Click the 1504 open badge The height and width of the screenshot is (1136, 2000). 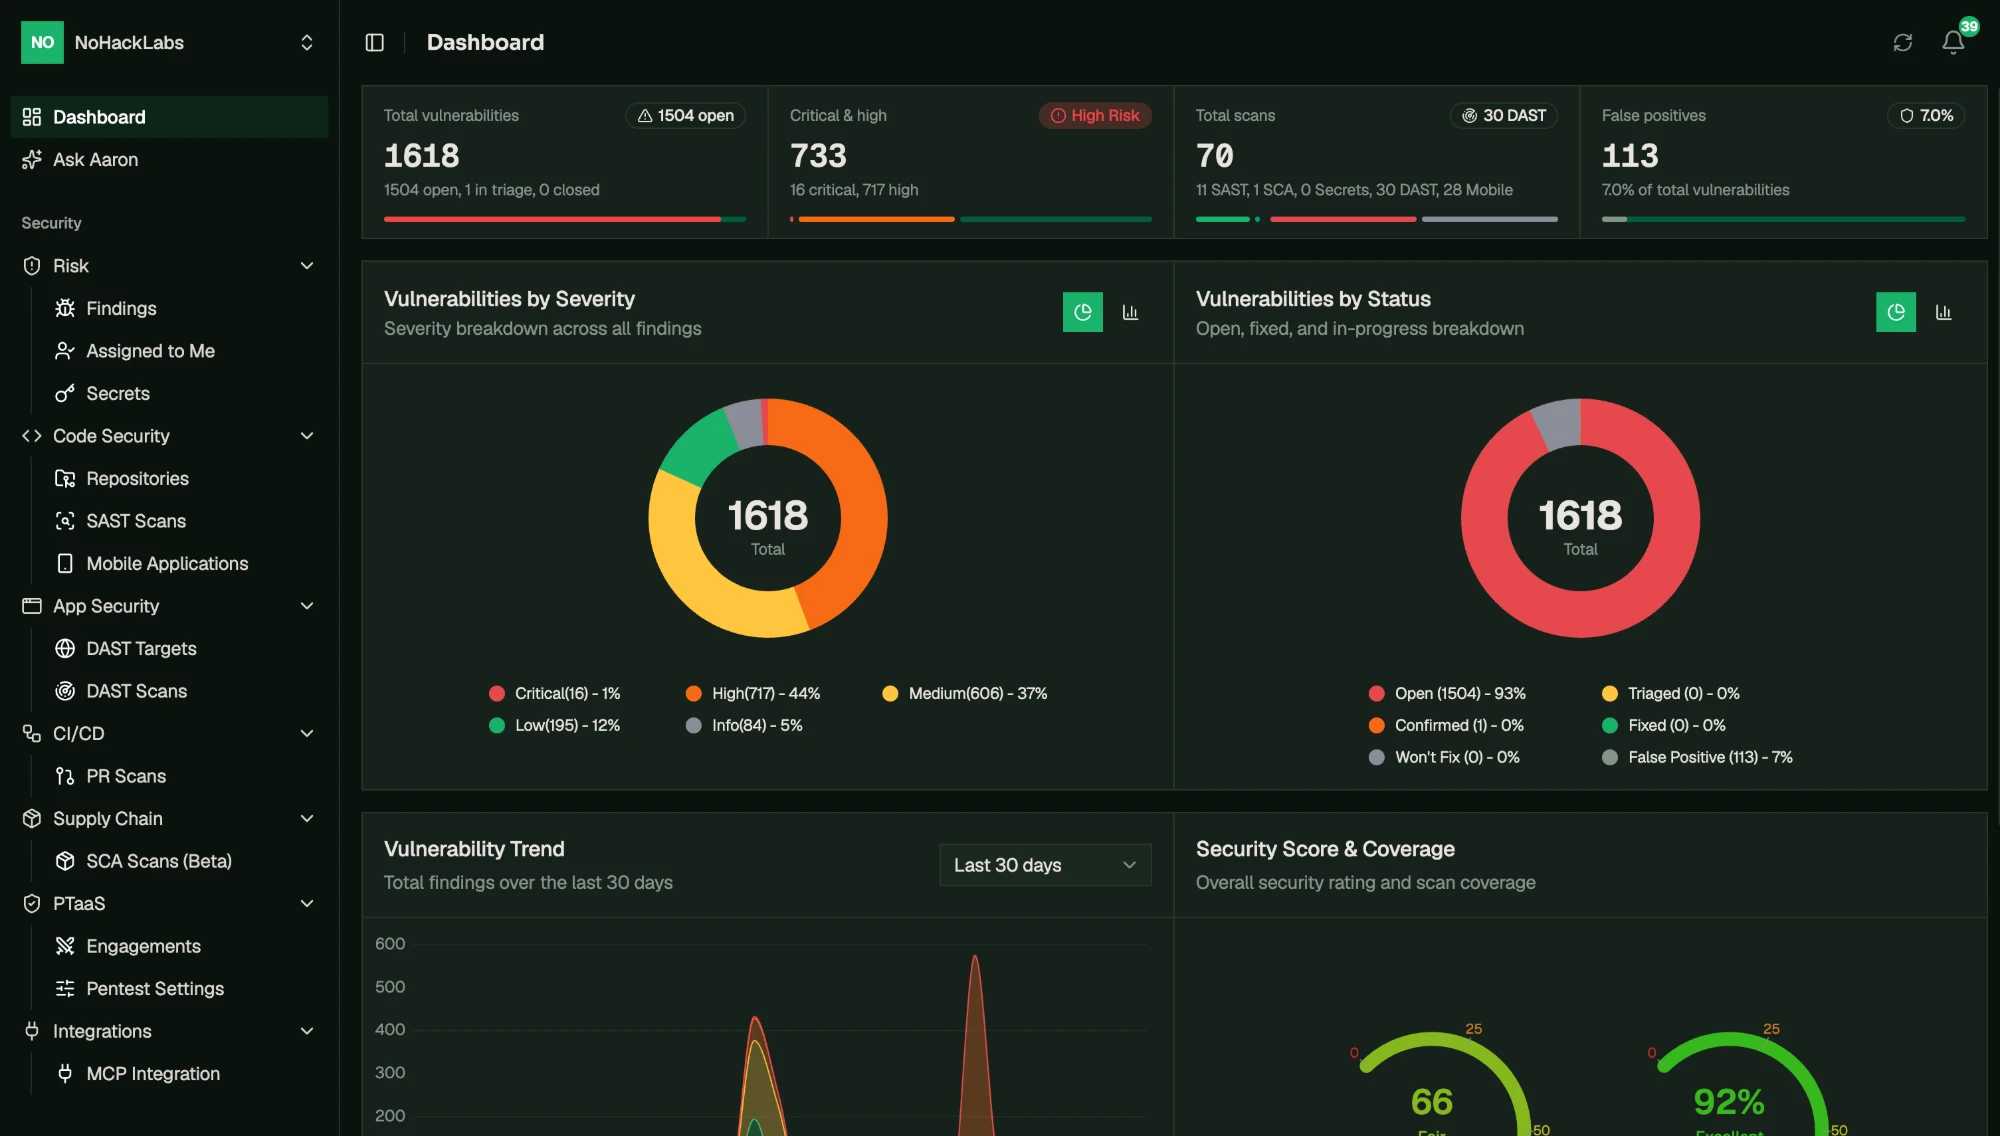click(686, 116)
